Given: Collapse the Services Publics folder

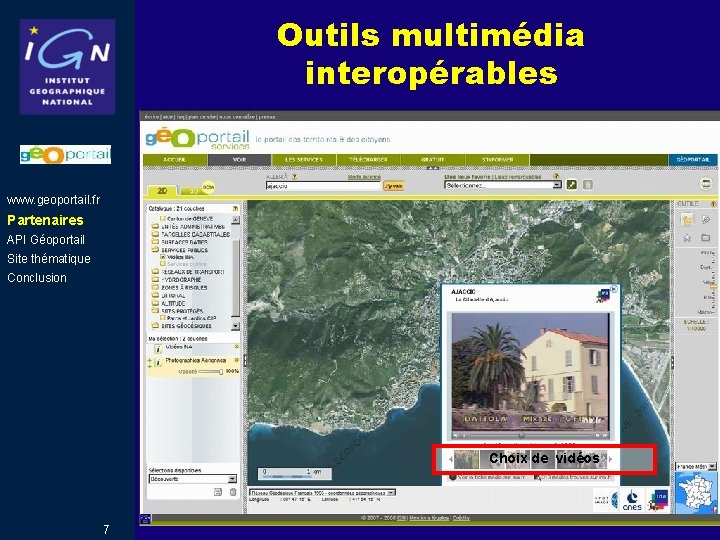Looking at the screenshot, I should (x=155, y=250).
